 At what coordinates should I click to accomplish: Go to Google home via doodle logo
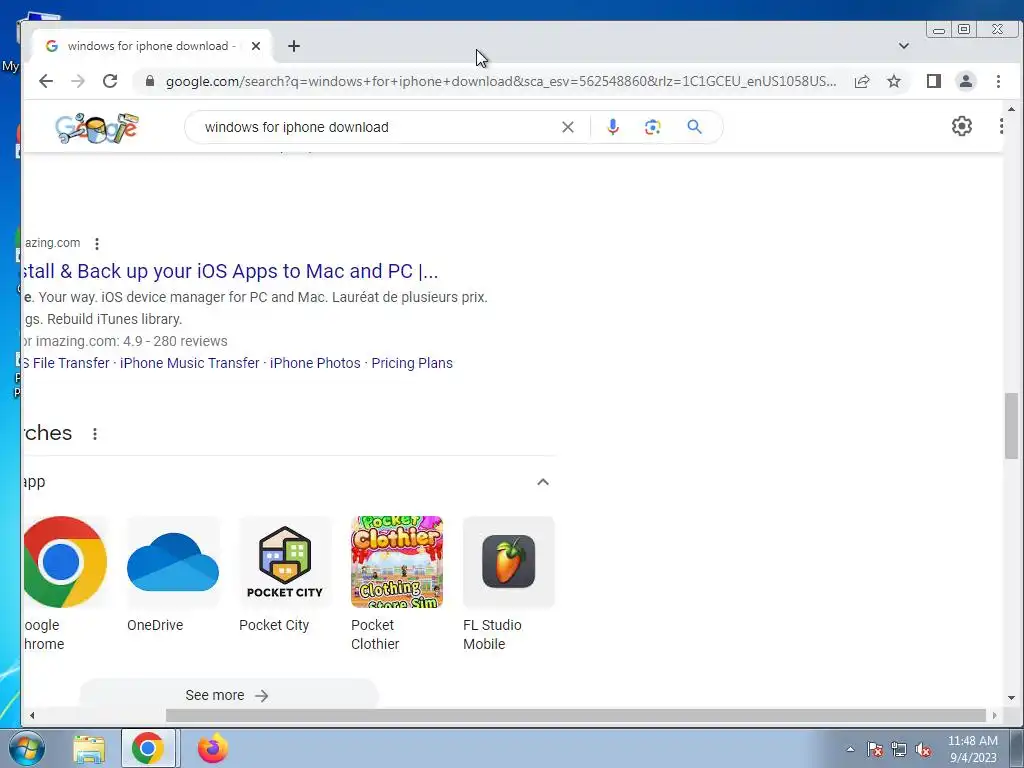tap(97, 128)
